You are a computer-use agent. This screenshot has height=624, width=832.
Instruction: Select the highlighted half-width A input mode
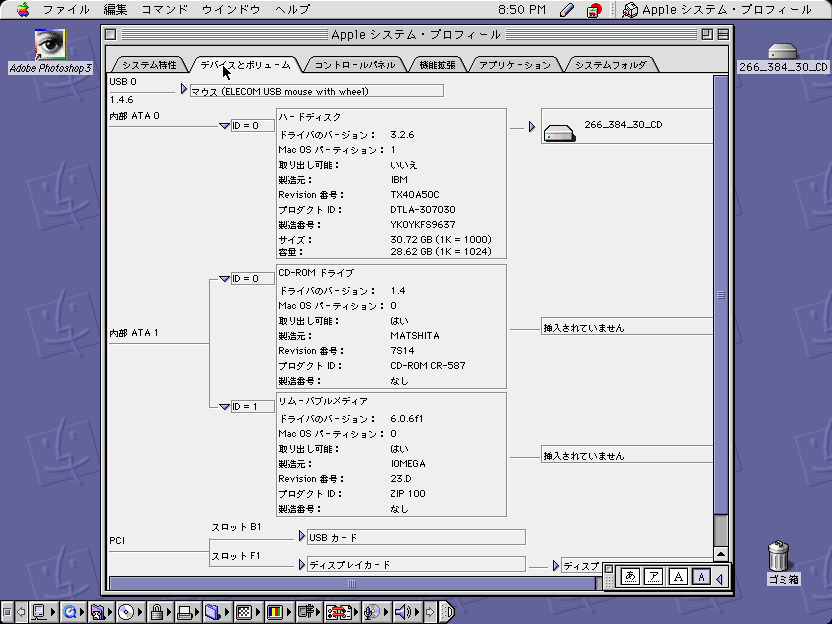[x=701, y=576]
